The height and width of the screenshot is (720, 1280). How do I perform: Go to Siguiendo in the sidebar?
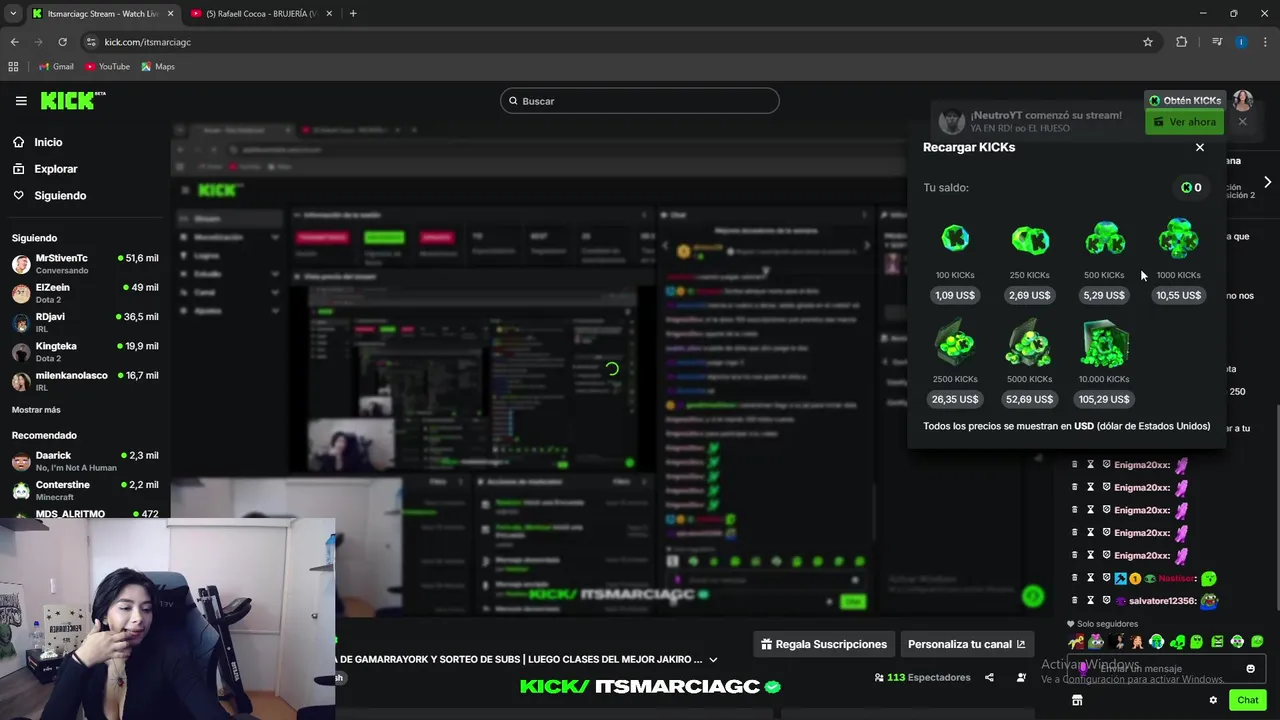tap(49, 196)
